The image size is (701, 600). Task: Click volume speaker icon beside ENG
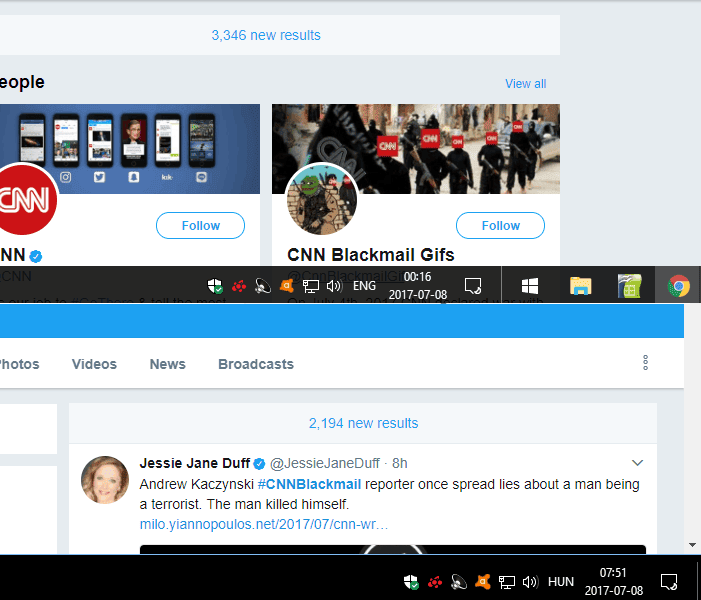[334, 286]
